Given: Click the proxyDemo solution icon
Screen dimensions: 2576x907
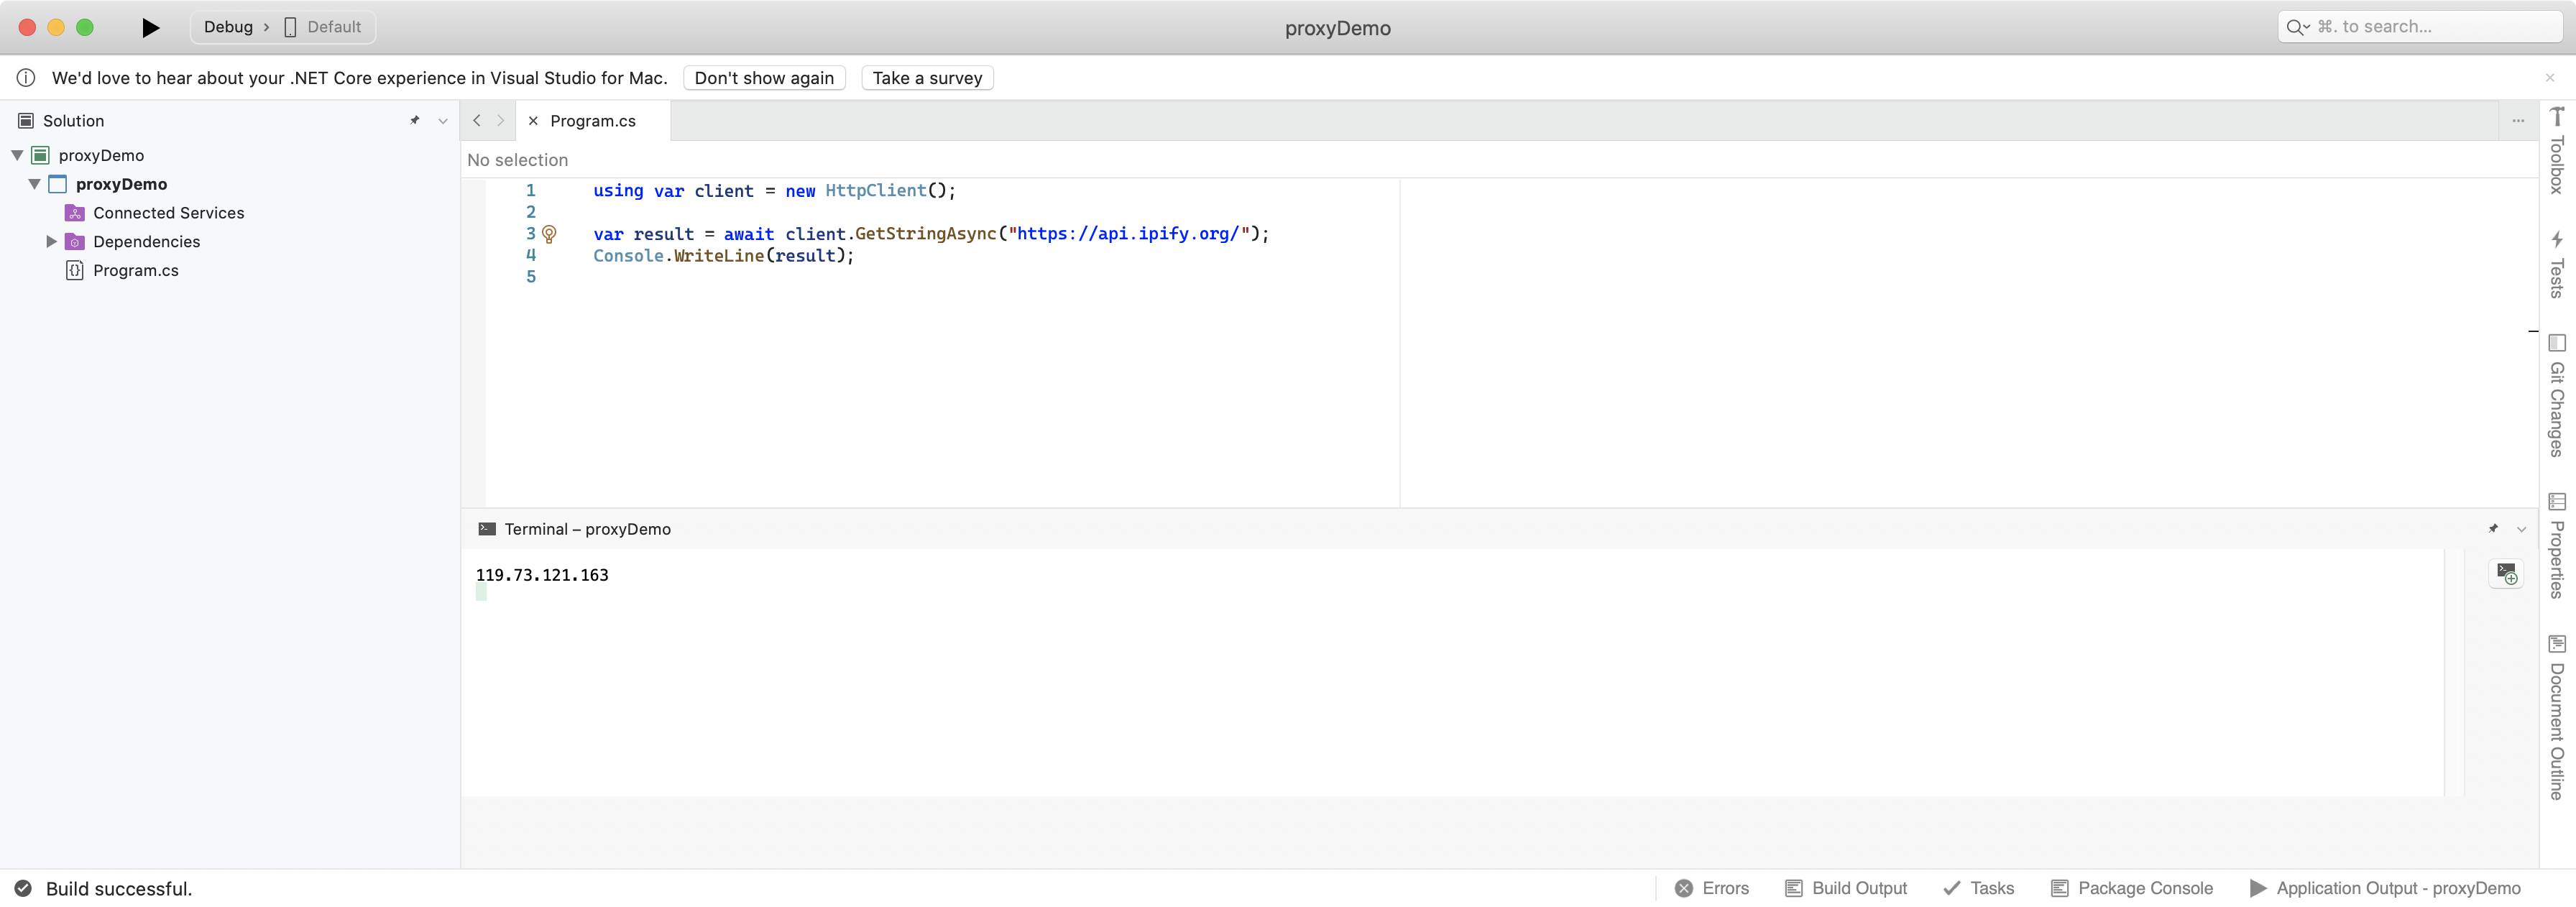Looking at the screenshot, I should click(41, 155).
